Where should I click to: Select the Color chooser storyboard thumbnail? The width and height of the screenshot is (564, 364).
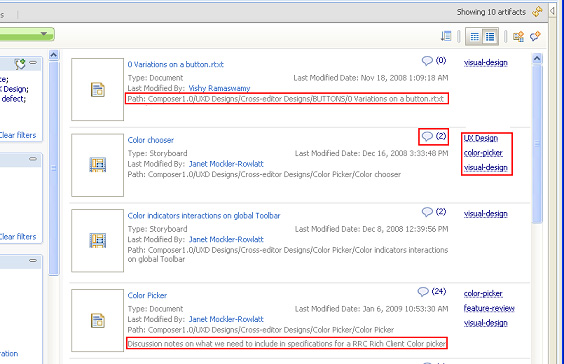click(x=97, y=165)
